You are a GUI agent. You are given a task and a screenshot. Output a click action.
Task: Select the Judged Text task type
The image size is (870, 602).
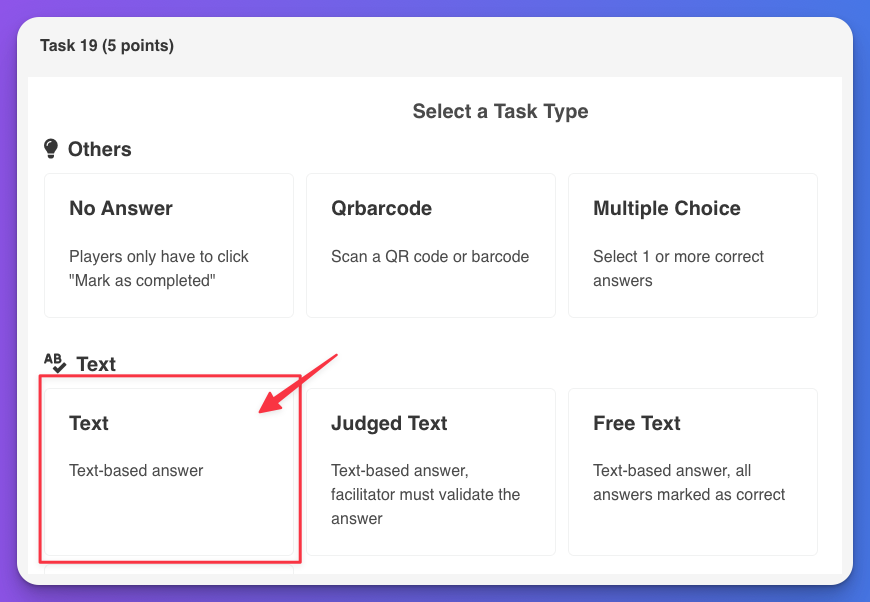[x=430, y=470]
